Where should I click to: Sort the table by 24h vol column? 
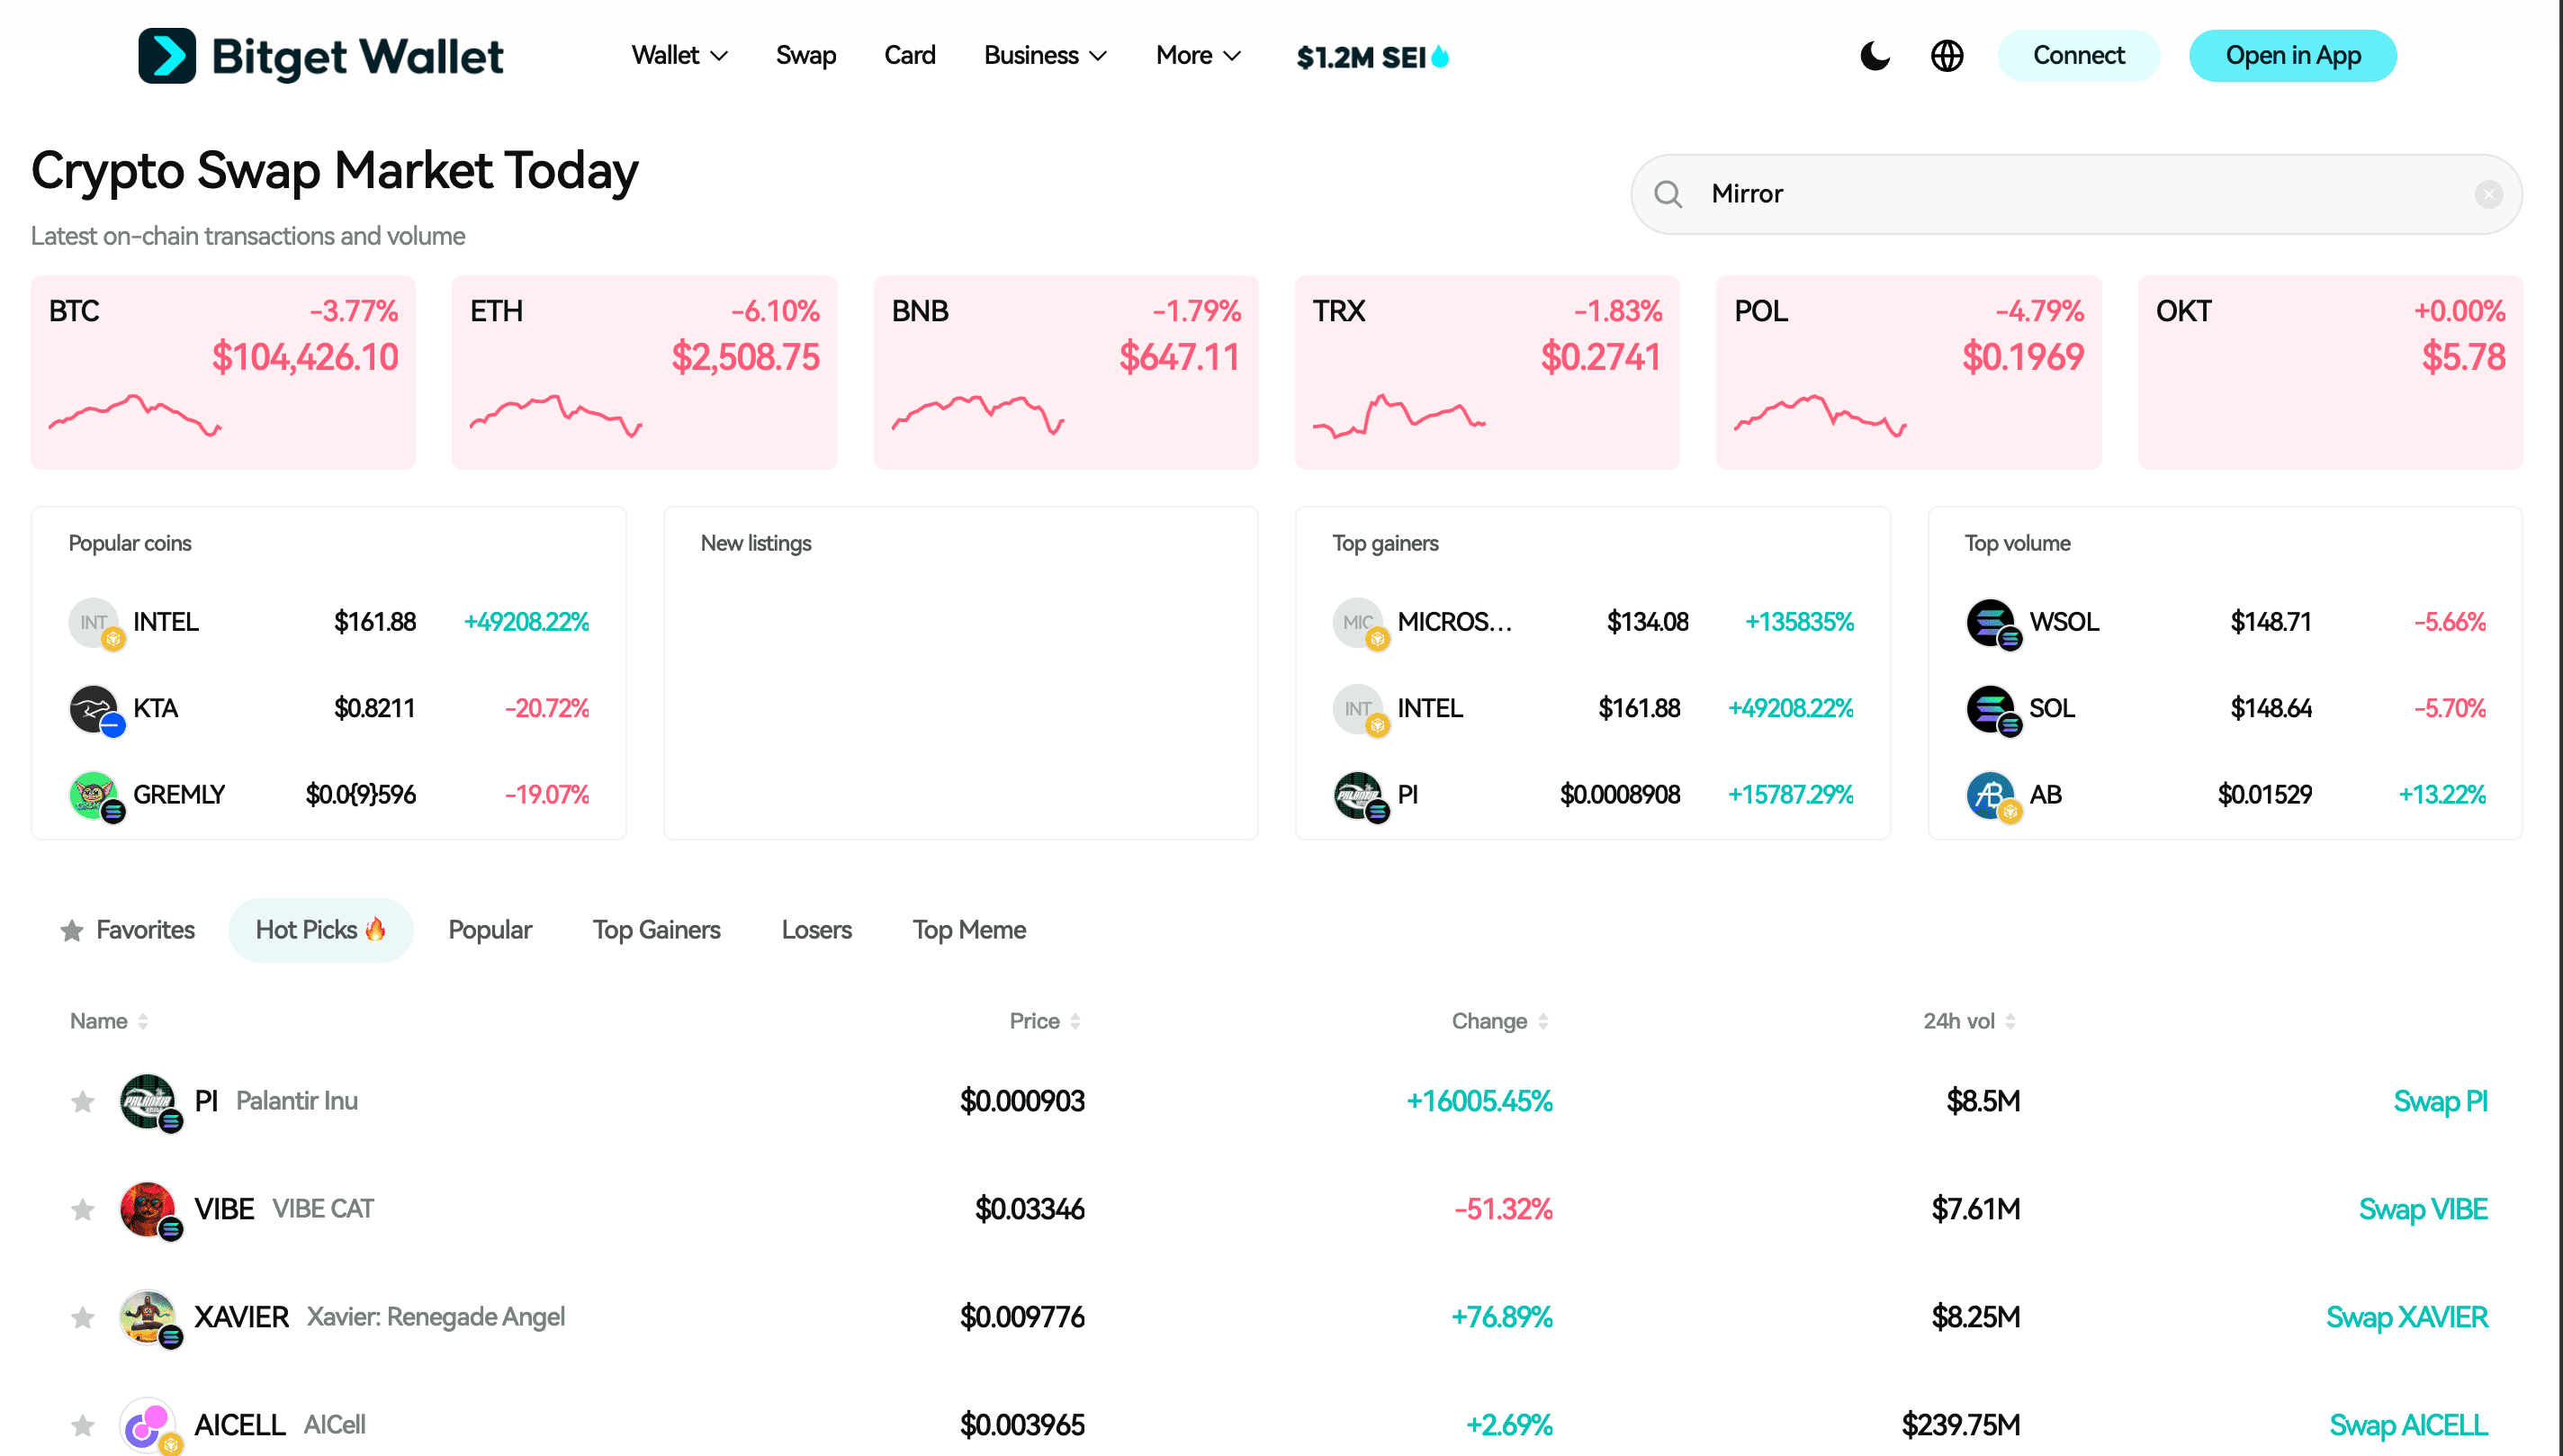click(x=1969, y=1021)
